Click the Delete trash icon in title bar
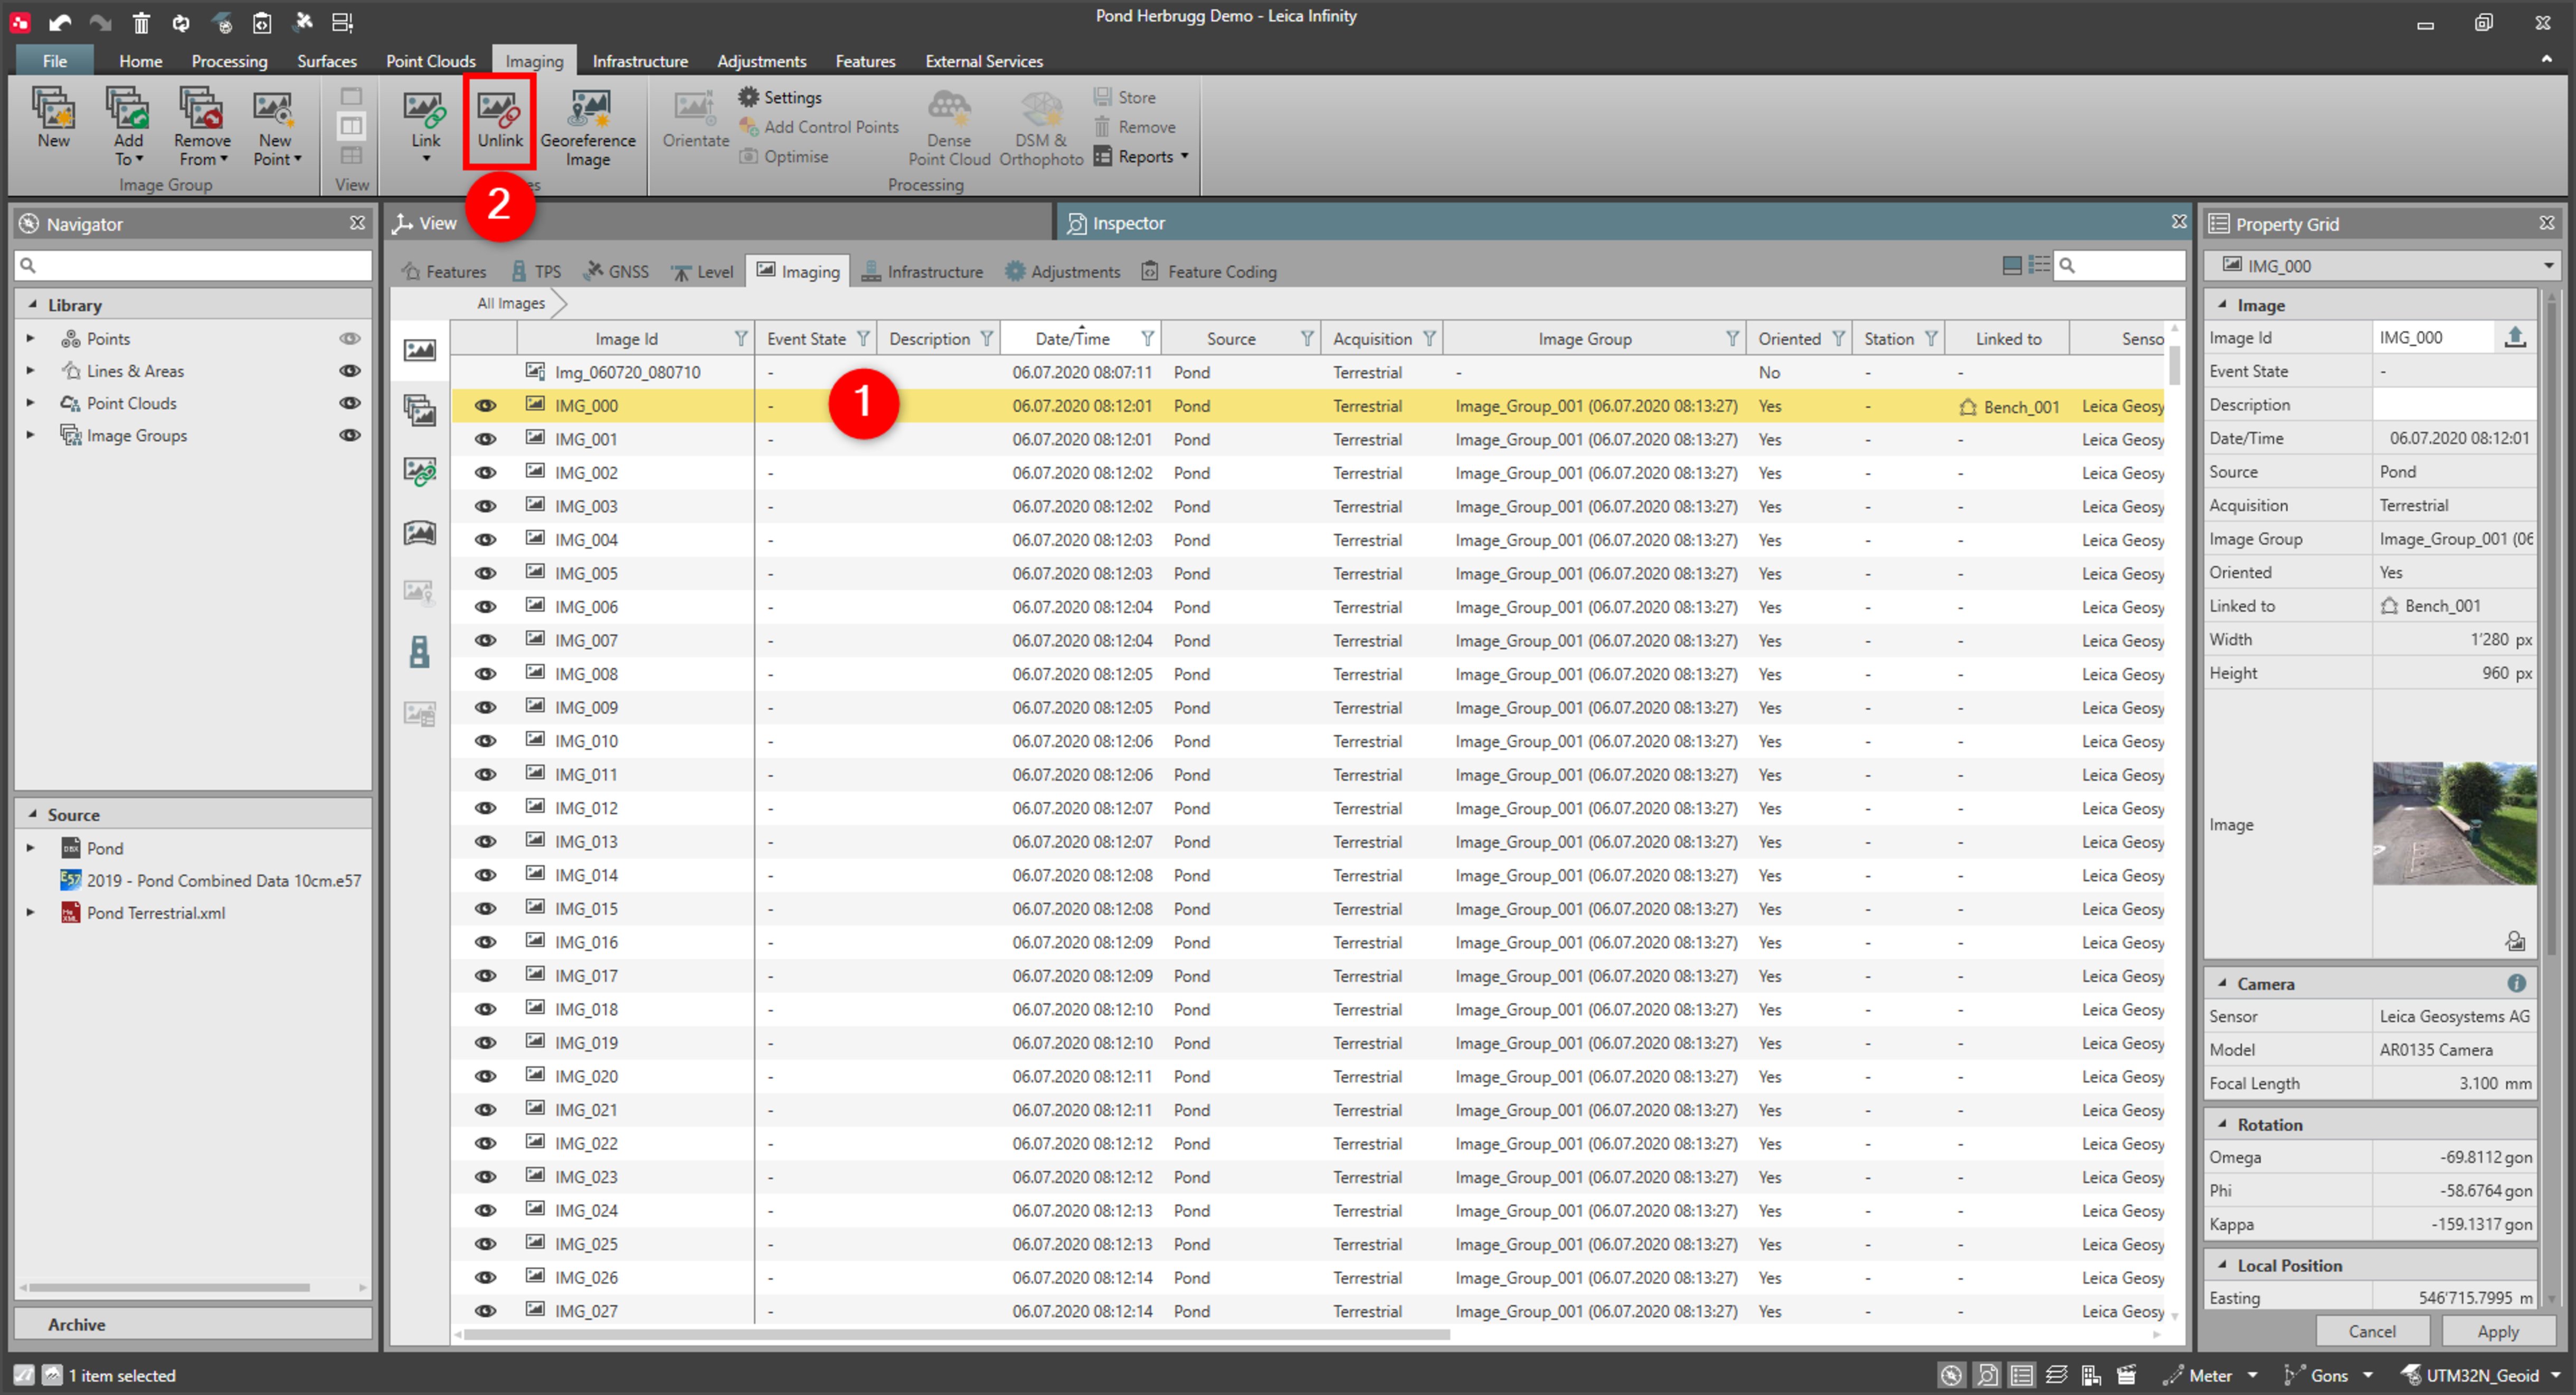Image resolution: width=2576 pixels, height=1395 pixels. 141,22
